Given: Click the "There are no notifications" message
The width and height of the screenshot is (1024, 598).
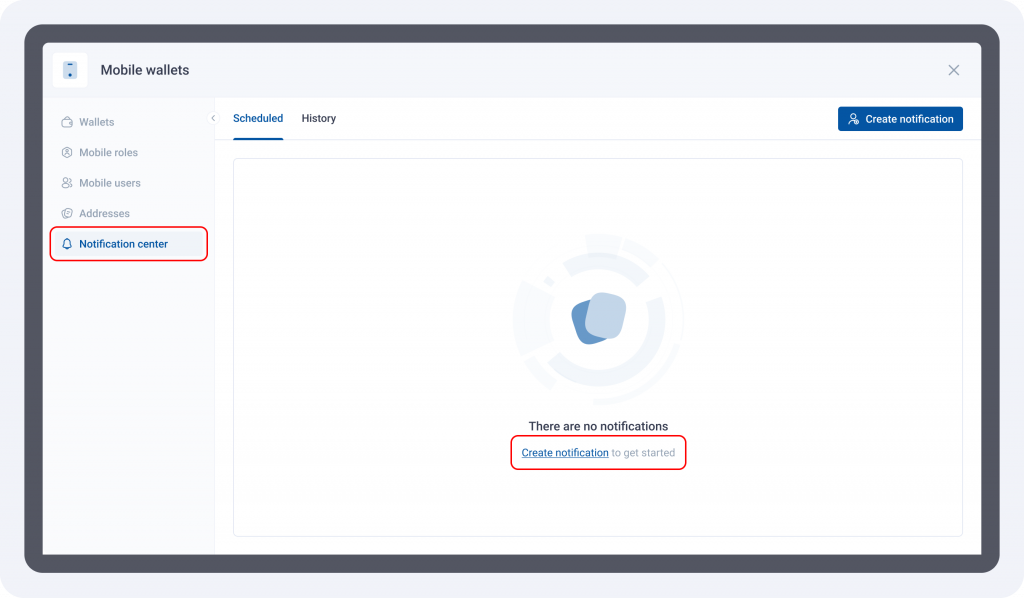Looking at the screenshot, I should click(x=598, y=427).
